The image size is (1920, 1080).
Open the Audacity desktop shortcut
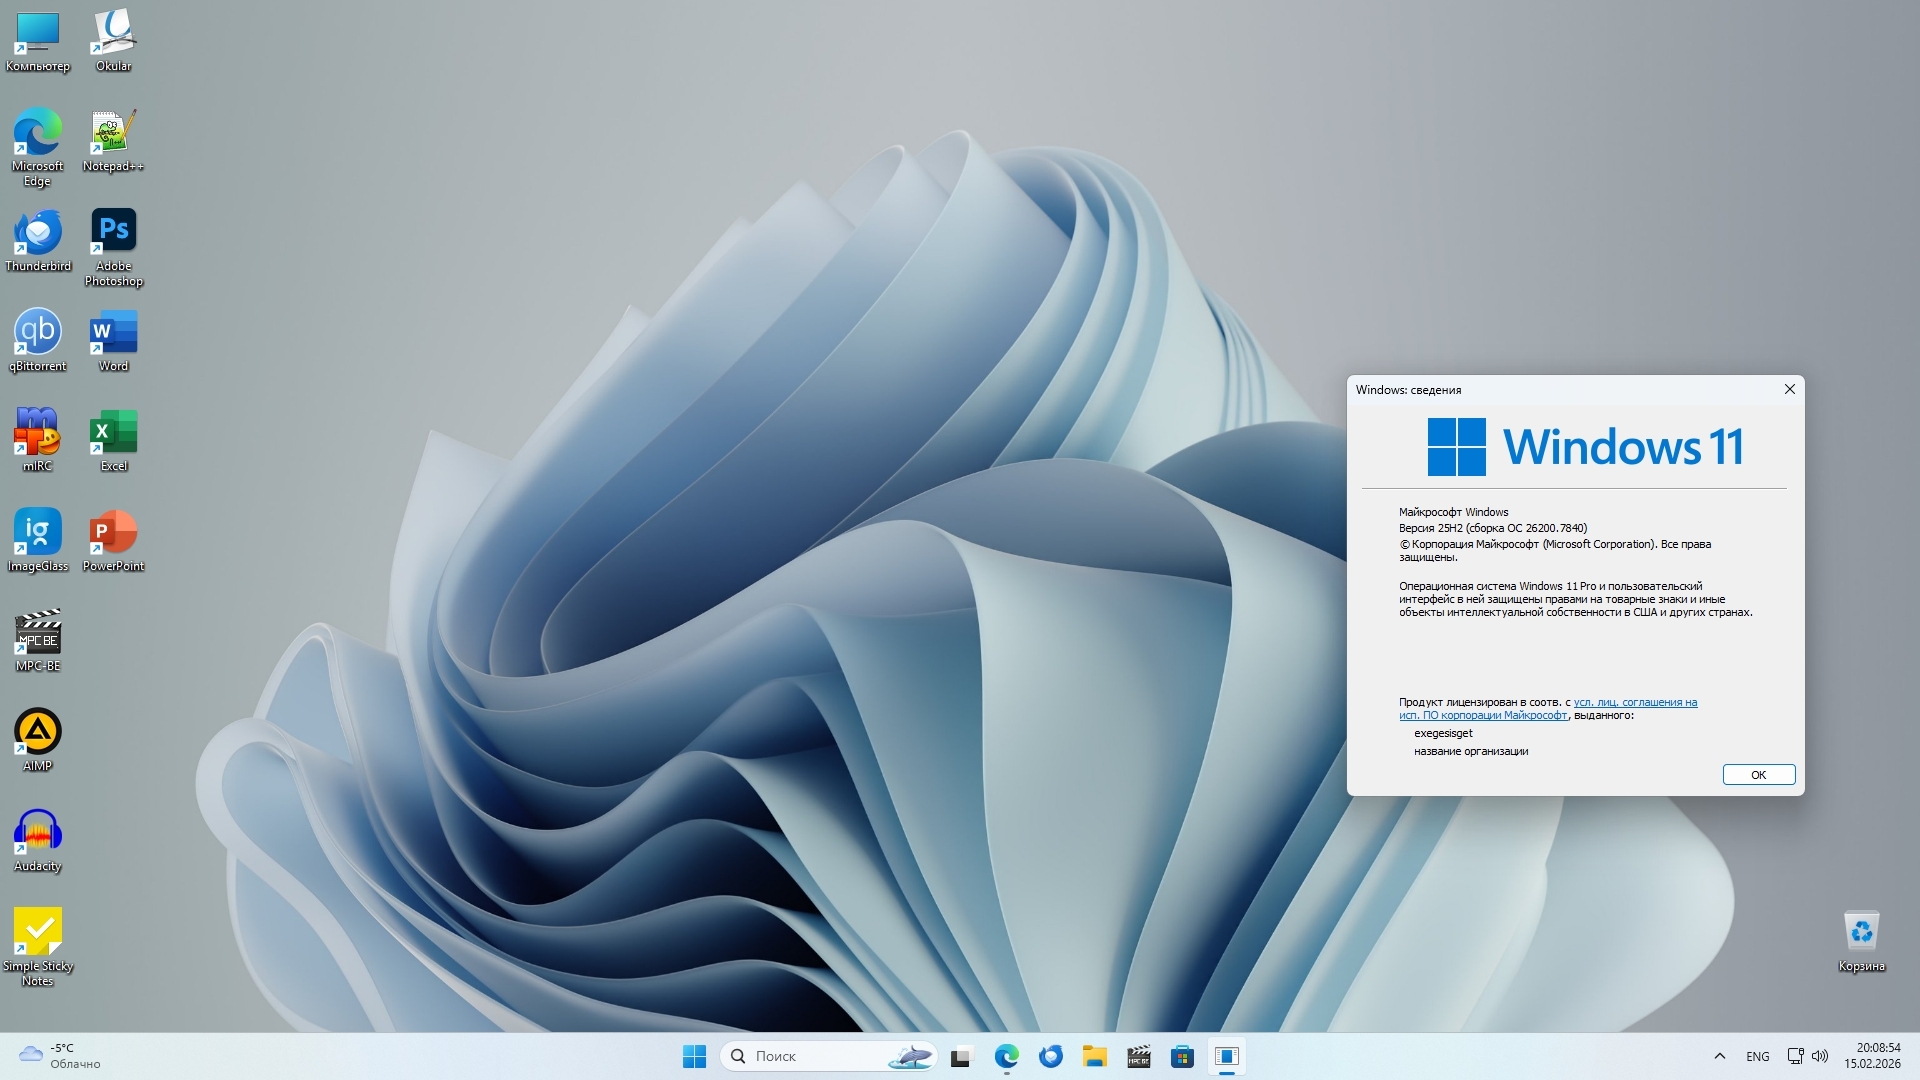click(38, 833)
